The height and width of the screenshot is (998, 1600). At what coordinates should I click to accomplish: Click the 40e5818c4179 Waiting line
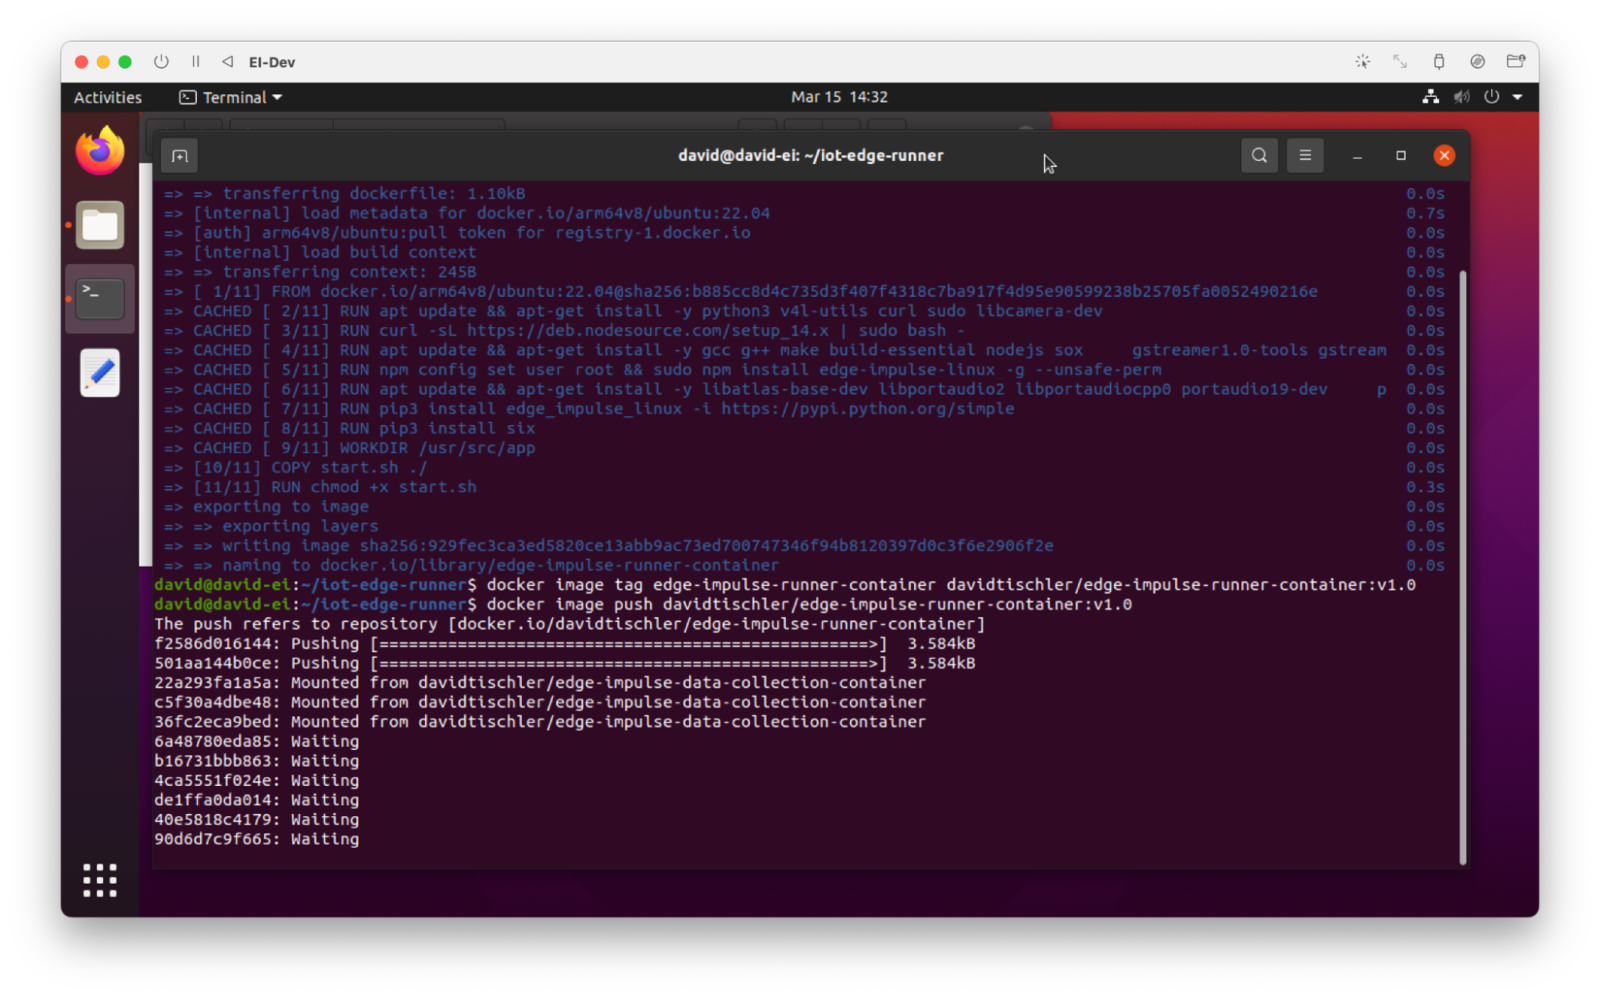[257, 820]
